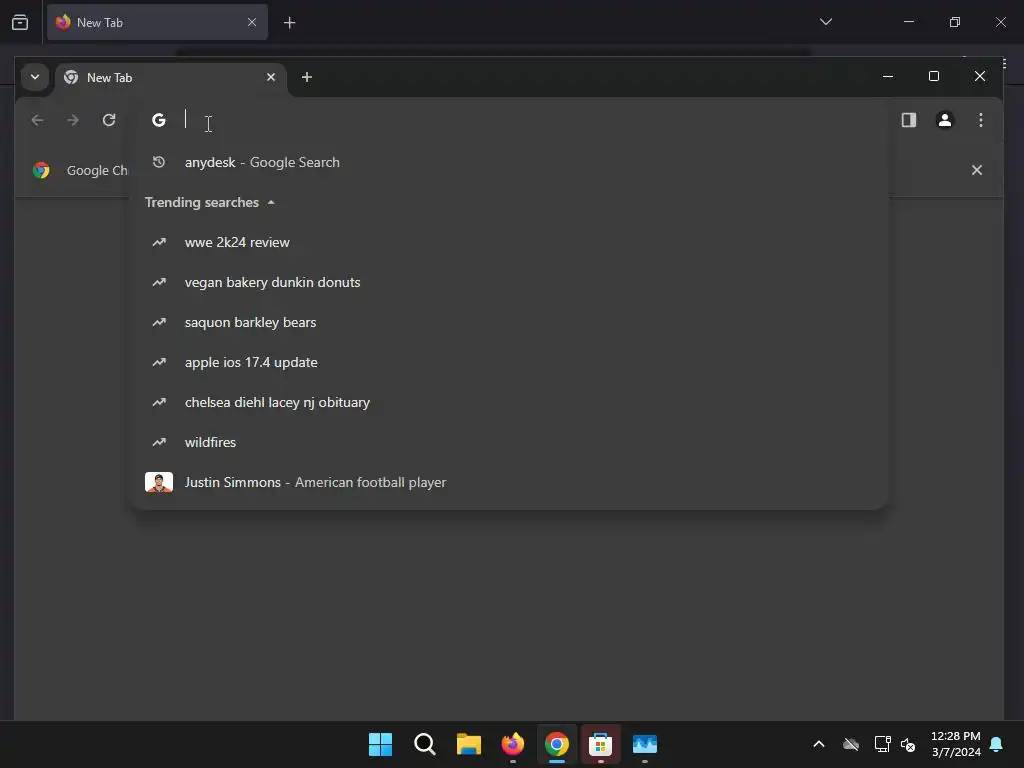
Task: Open Microsoft Store from taskbar
Action: (x=600, y=744)
